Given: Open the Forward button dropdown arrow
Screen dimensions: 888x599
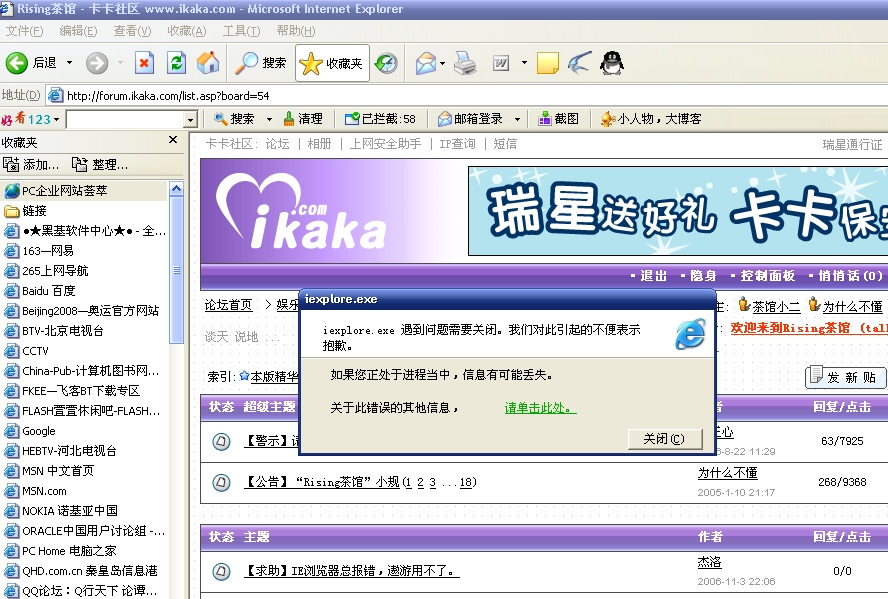Looking at the screenshot, I should click(x=120, y=63).
